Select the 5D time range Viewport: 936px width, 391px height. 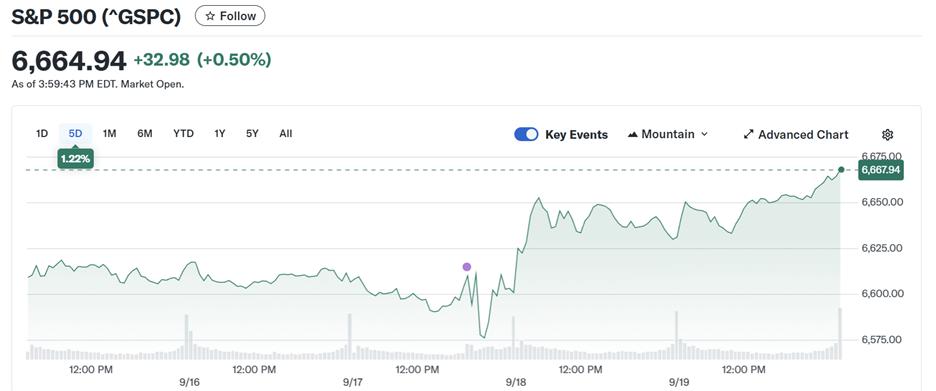(x=75, y=134)
